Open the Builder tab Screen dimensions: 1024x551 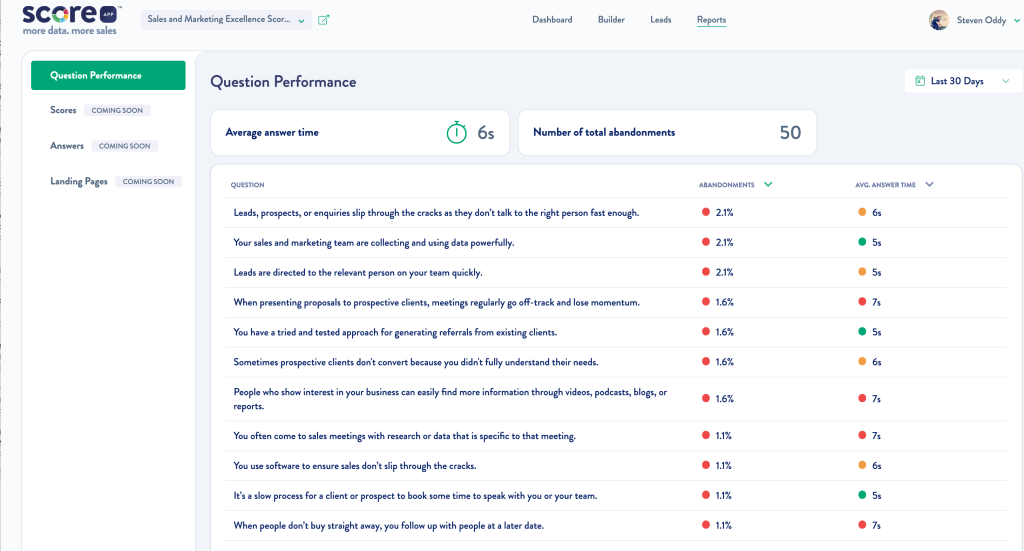pyautogui.click(x=611, y=20)
